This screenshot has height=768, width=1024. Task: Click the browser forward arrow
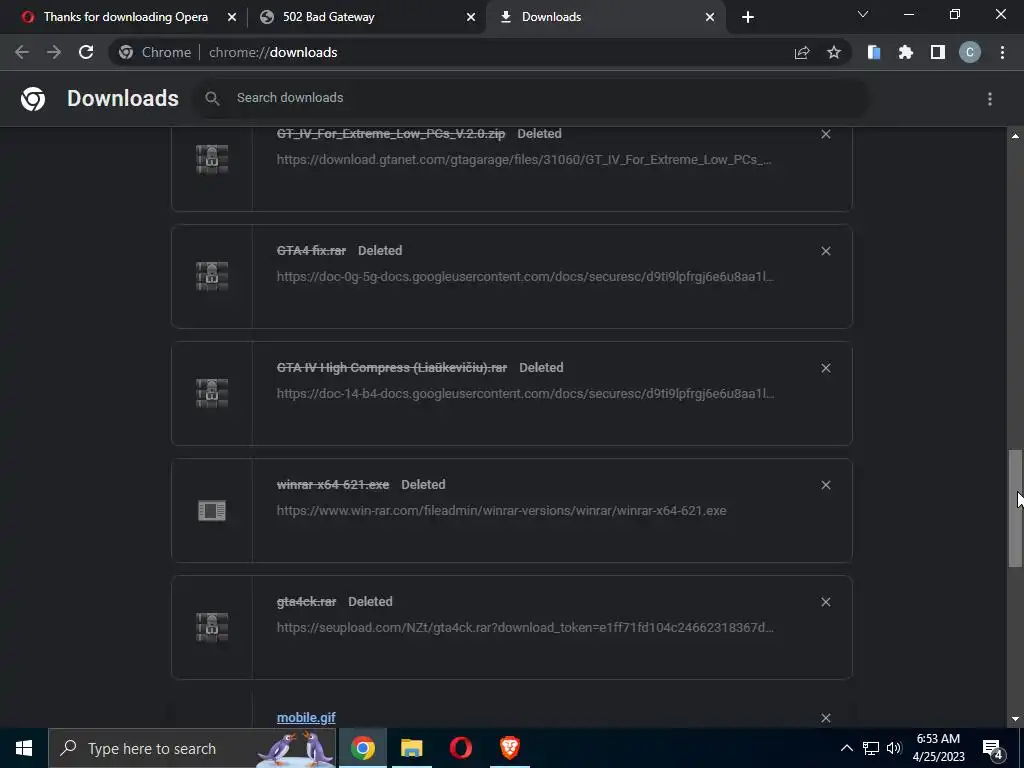pos(54,52)
